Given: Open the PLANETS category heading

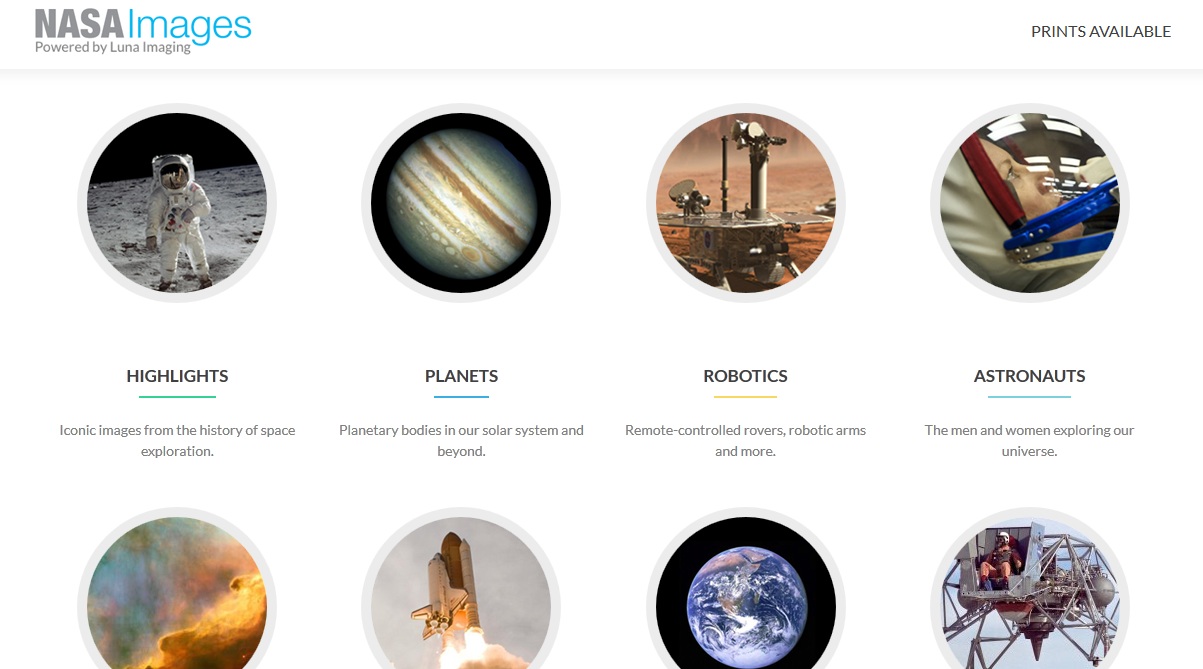Looking at the screenshot, I should 461,376.
